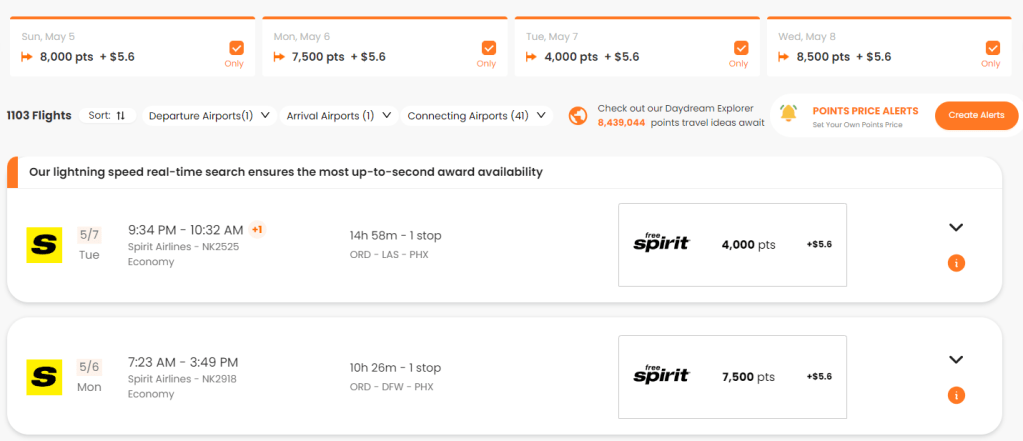Click the Daydream Explorer globe icon
Screen dimensions: 1023x441
tap(577, 115)
